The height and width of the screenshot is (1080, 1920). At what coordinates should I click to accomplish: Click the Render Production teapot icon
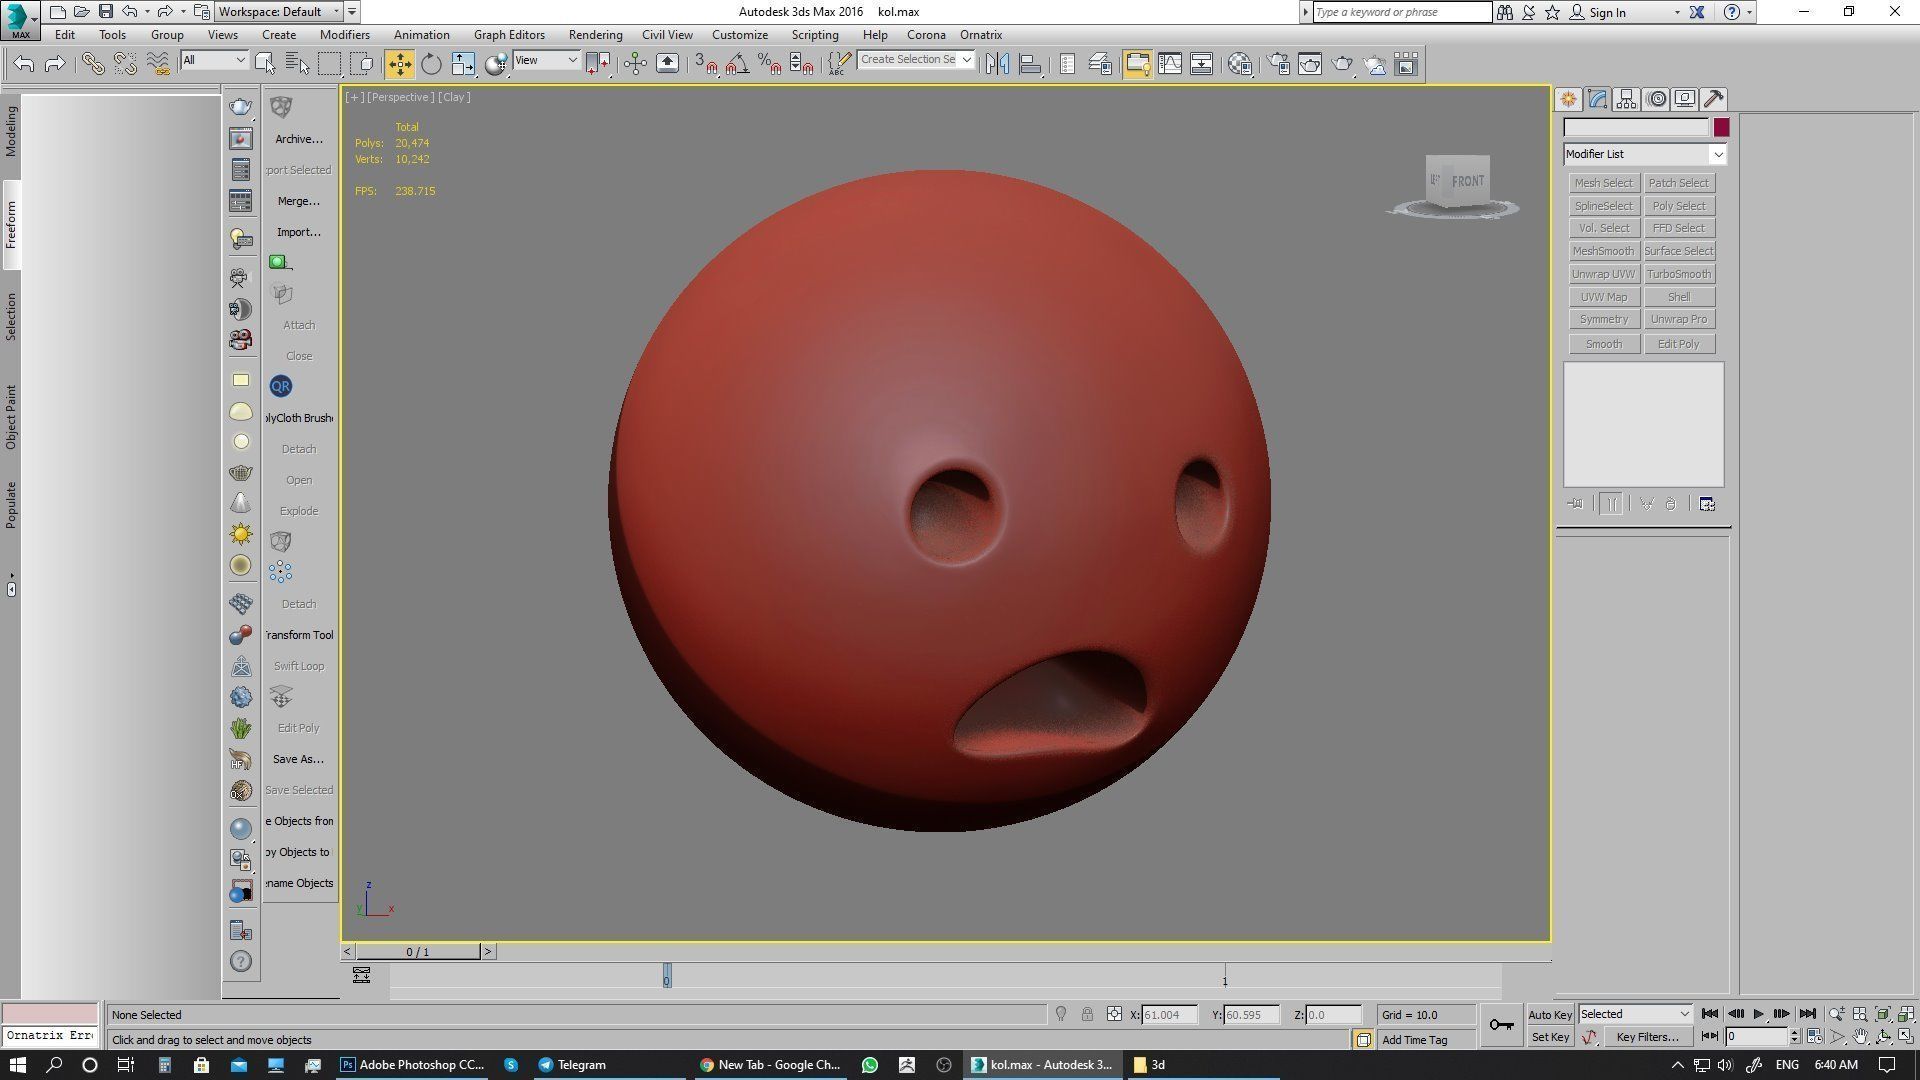pos(1342,64)
